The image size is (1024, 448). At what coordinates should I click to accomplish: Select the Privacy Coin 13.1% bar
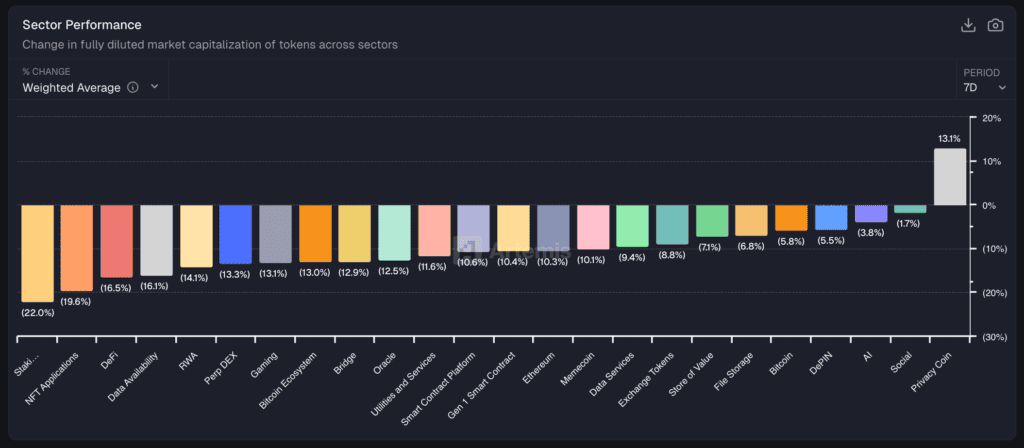tap(950, 177)
